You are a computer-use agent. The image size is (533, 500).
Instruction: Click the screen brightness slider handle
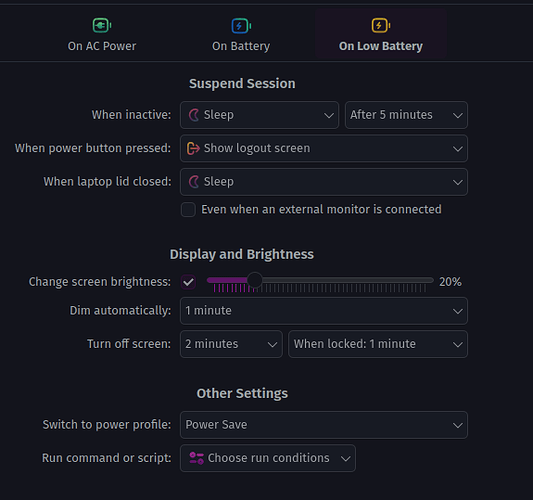255,280
